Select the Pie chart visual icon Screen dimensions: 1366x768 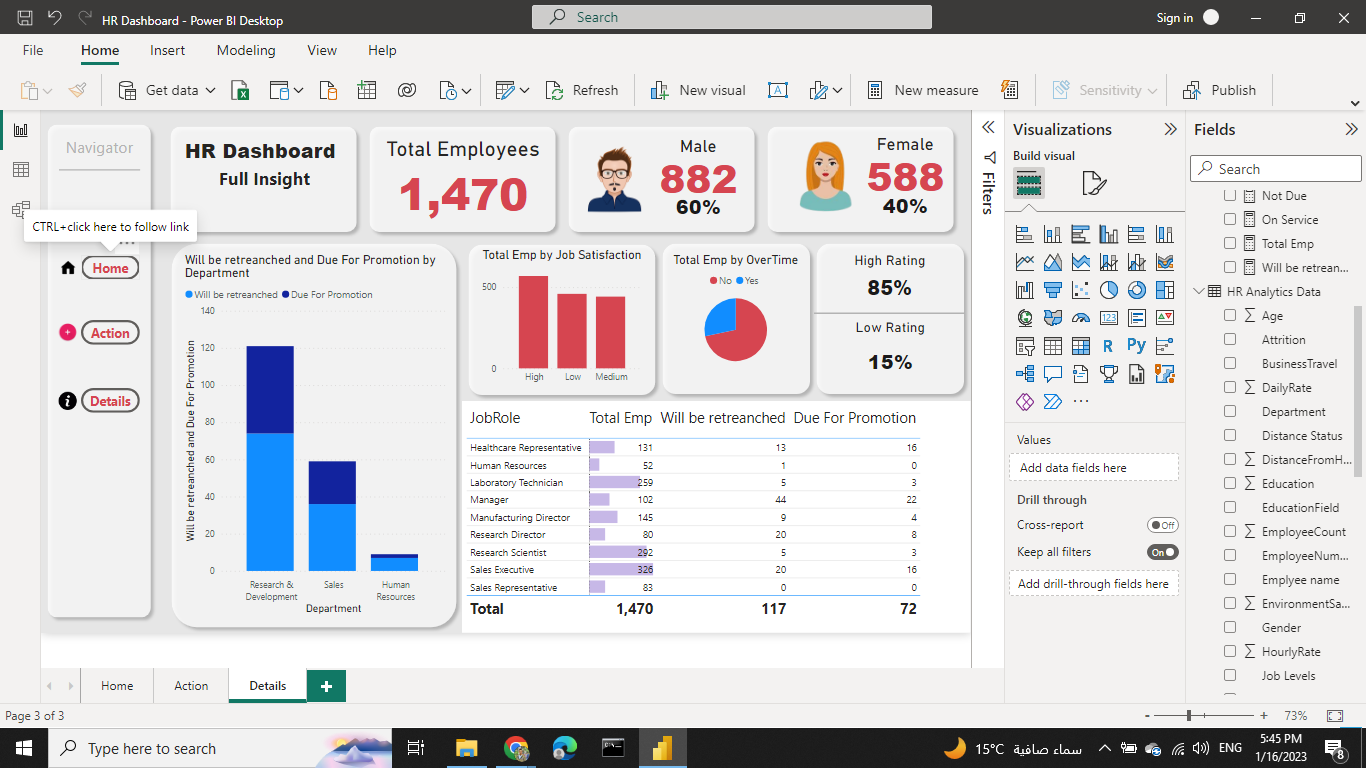click(x=1108, y=290)
